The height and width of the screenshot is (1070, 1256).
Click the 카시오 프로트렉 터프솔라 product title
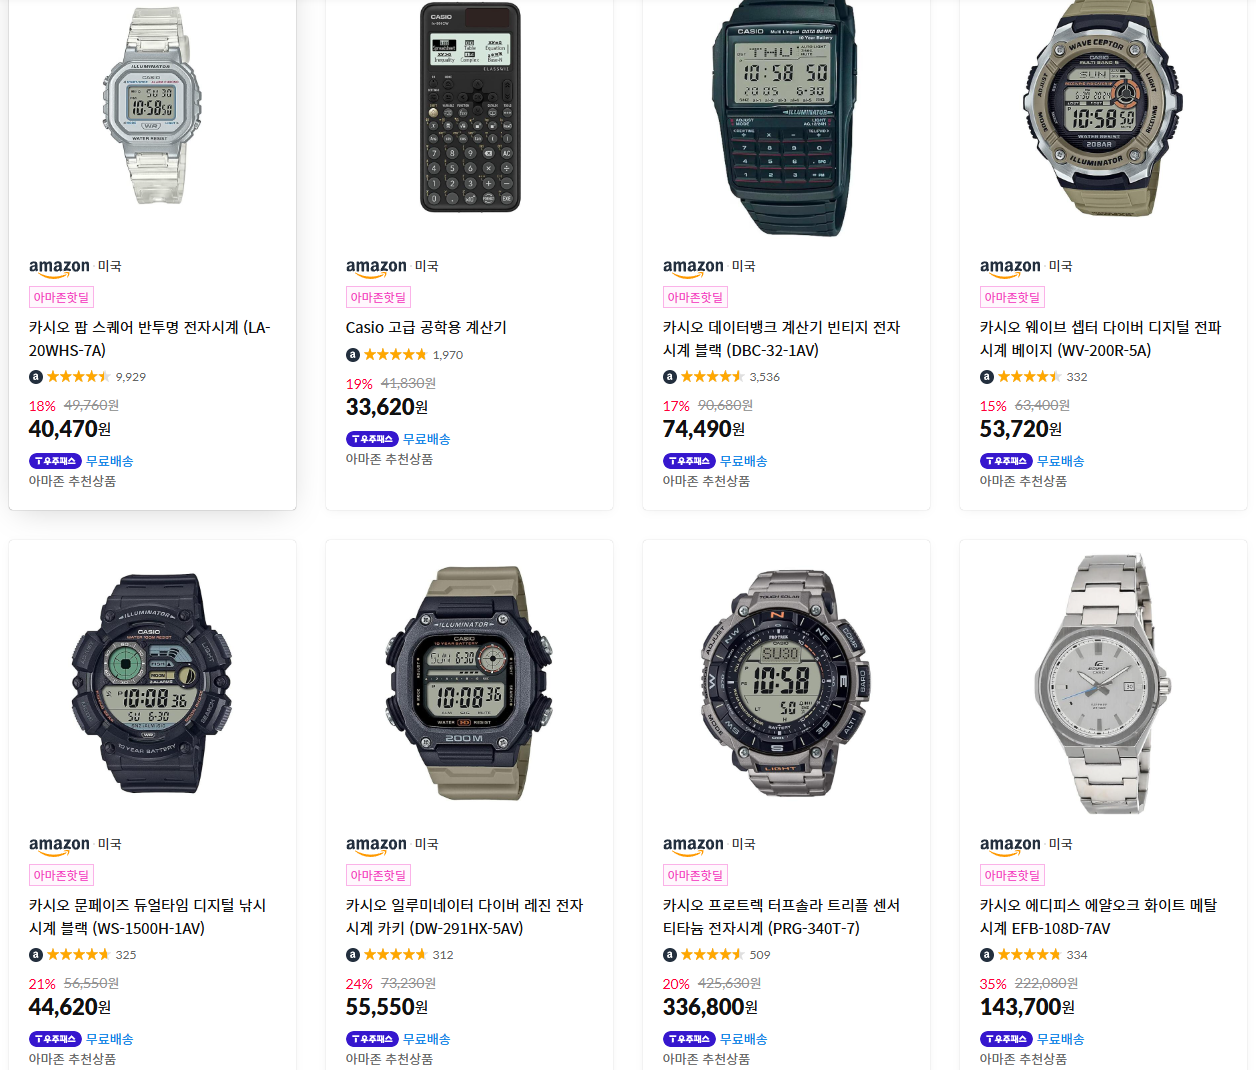pyautogui.click(x=781, y=917)
